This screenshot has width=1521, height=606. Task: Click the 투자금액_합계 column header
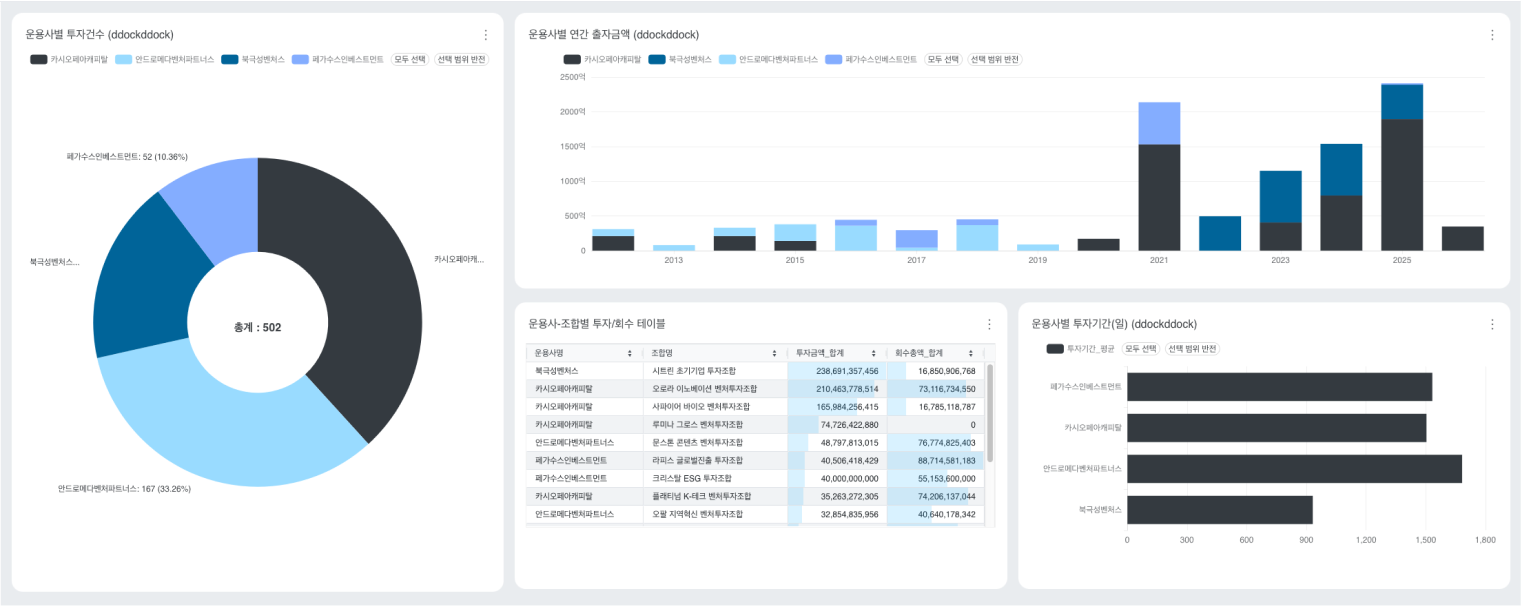[x=836, y=353]
